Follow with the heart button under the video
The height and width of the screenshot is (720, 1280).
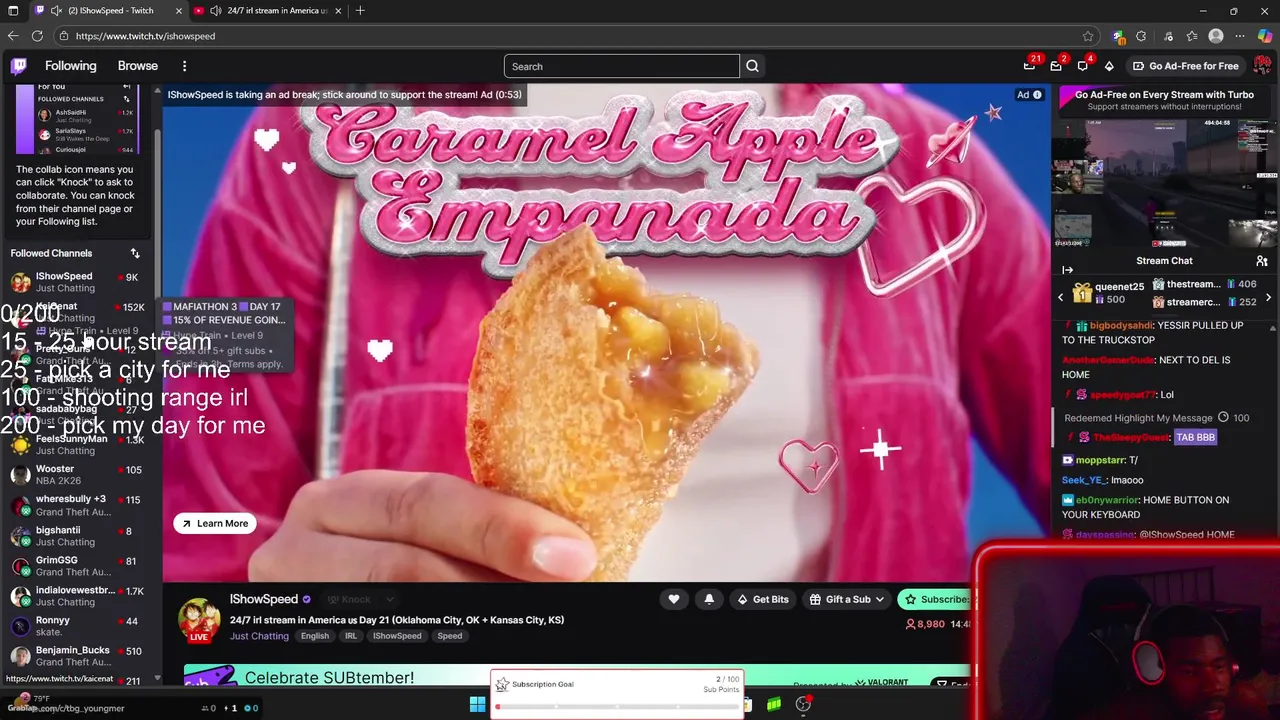click(x=674, y=599)
